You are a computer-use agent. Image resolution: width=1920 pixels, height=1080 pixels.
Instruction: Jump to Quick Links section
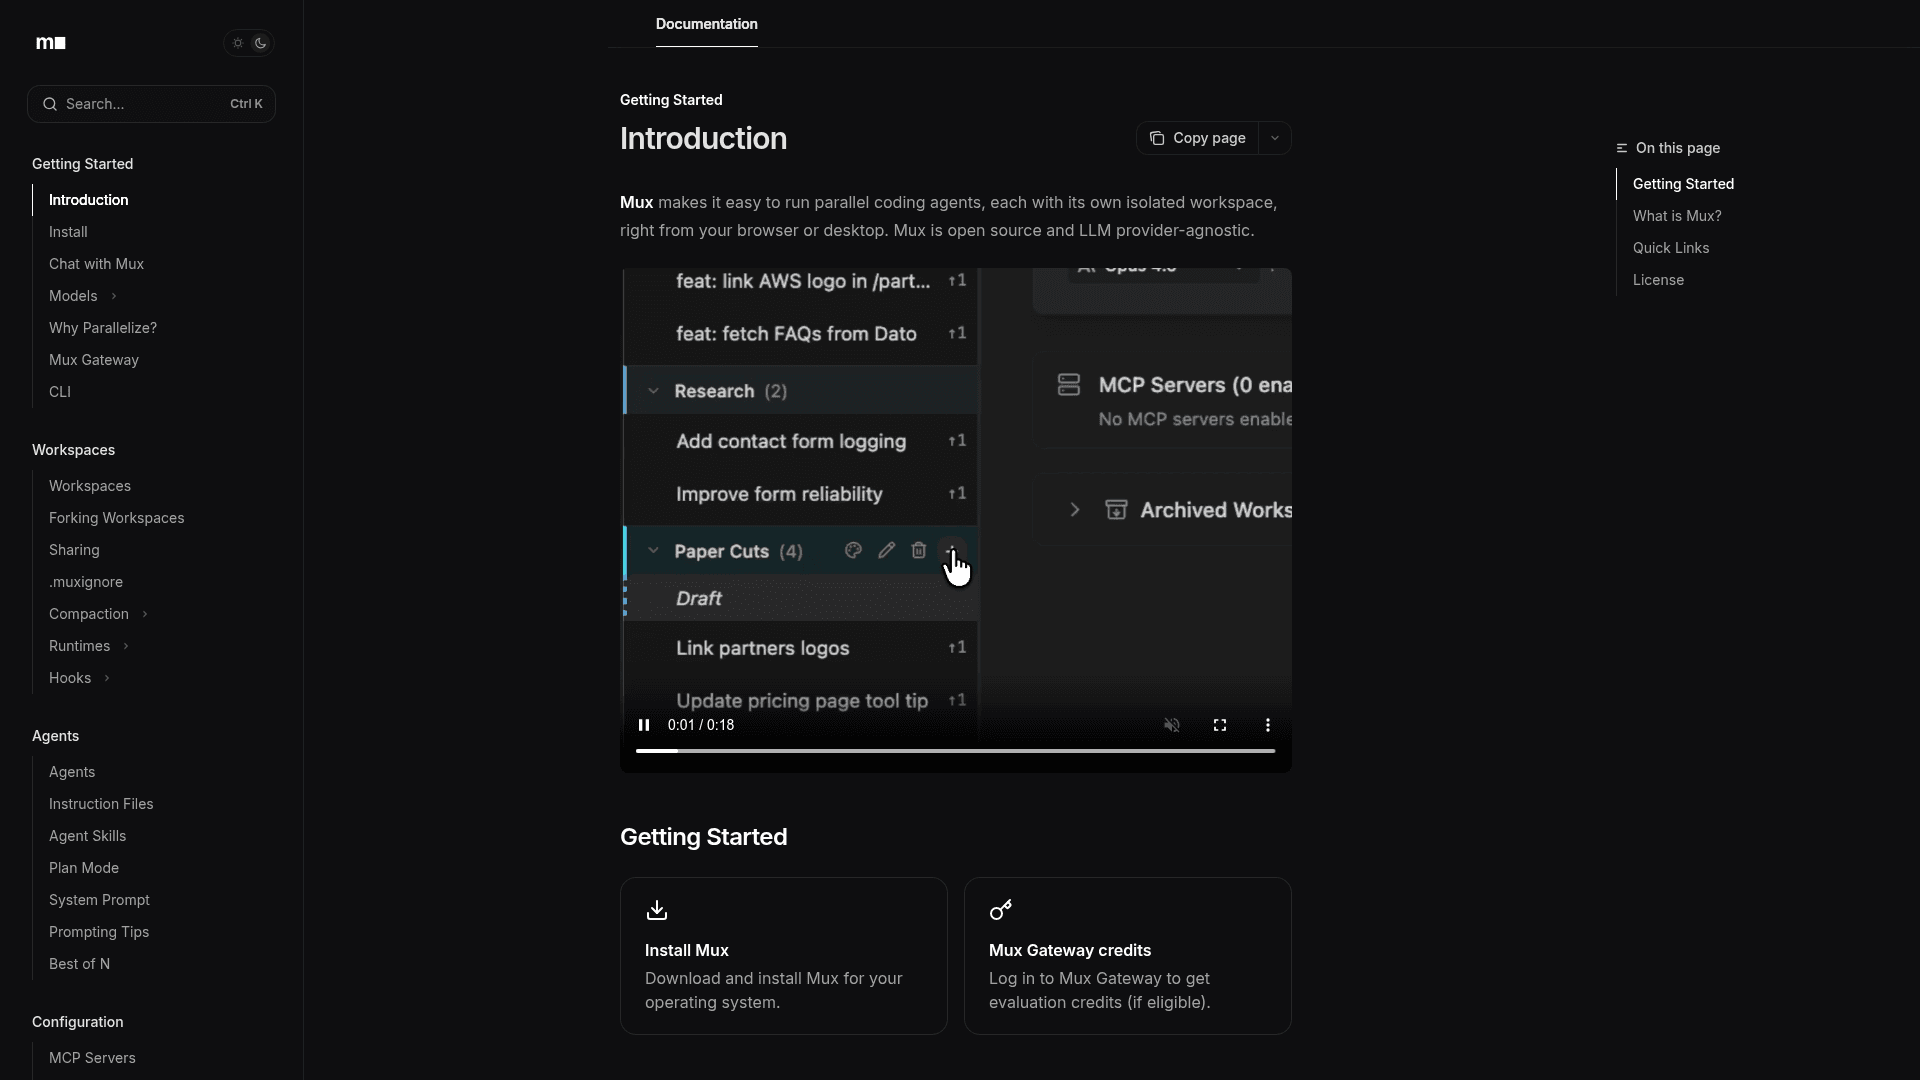[x=1671, y=248]
